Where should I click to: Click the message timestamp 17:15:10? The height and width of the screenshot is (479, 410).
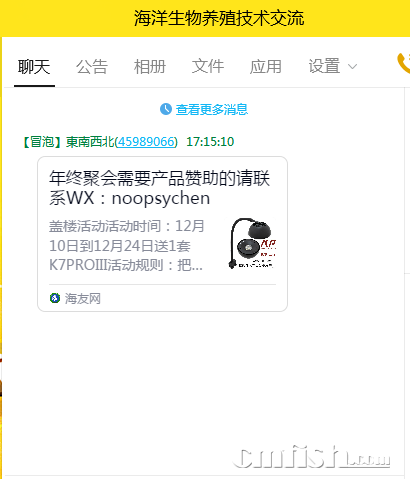[x=210, y=142]
